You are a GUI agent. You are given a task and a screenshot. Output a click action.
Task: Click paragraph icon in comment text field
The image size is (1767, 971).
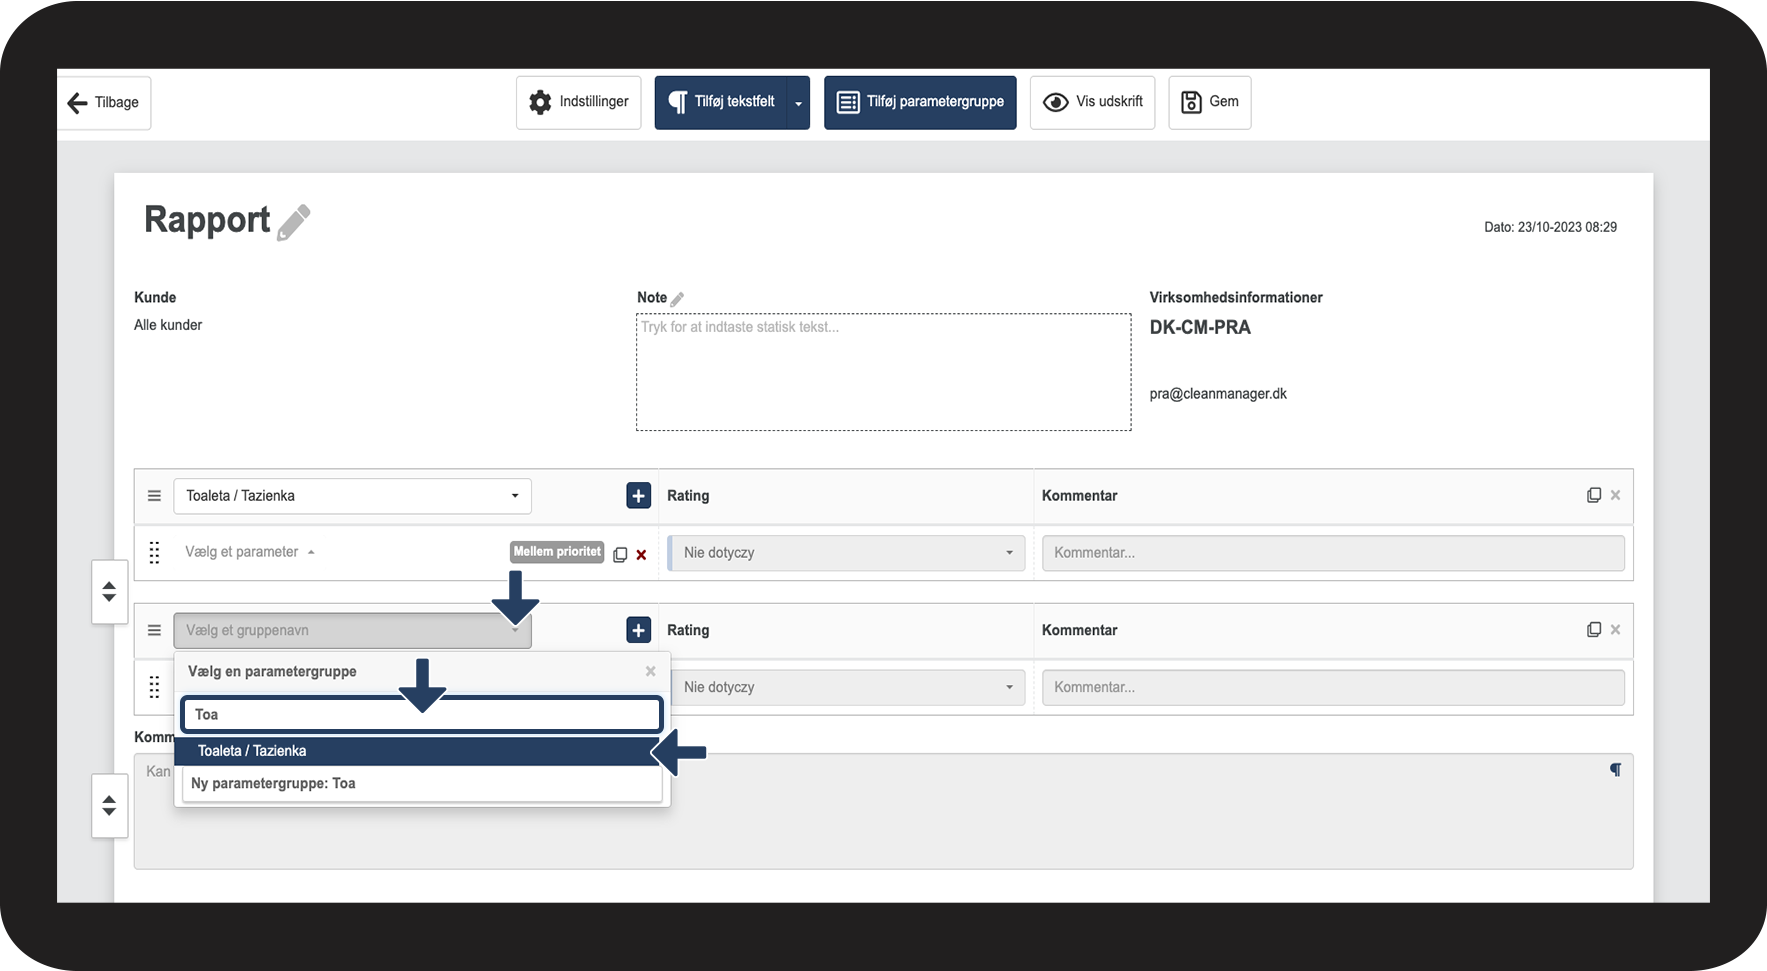1614,770
